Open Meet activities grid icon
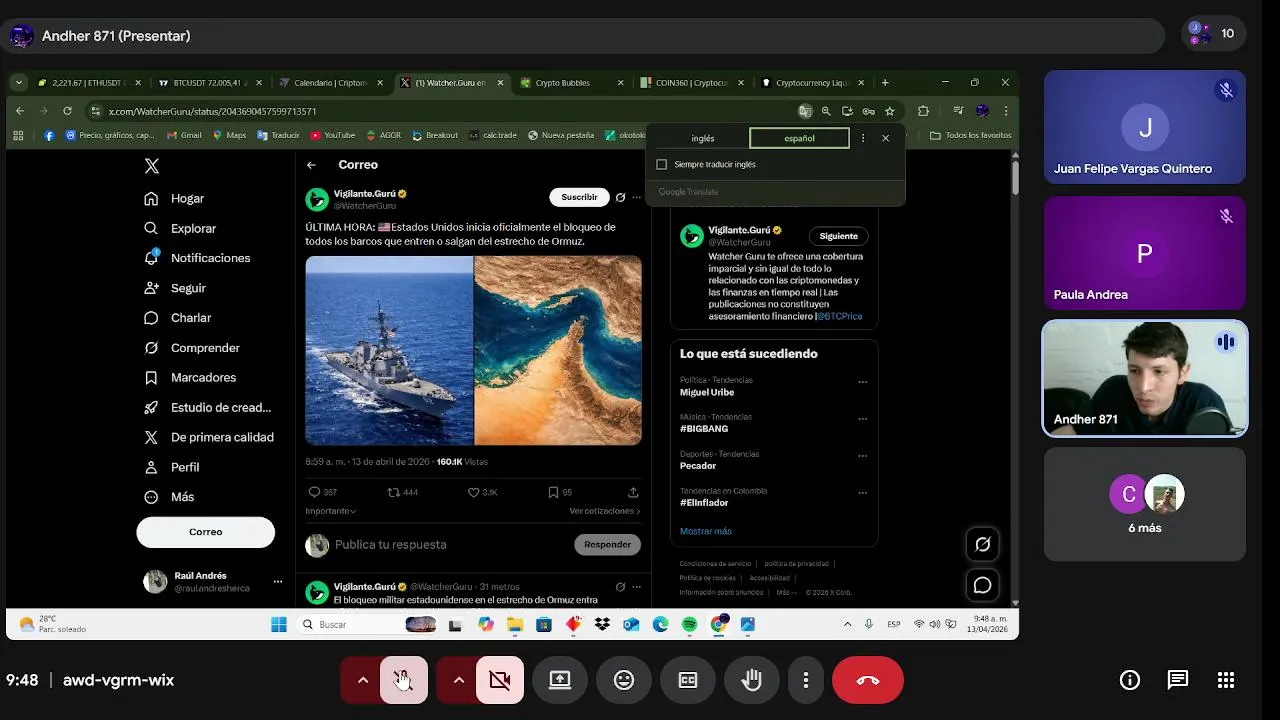The height and width of the screenshot is (720, 1280). point(1226,680)
